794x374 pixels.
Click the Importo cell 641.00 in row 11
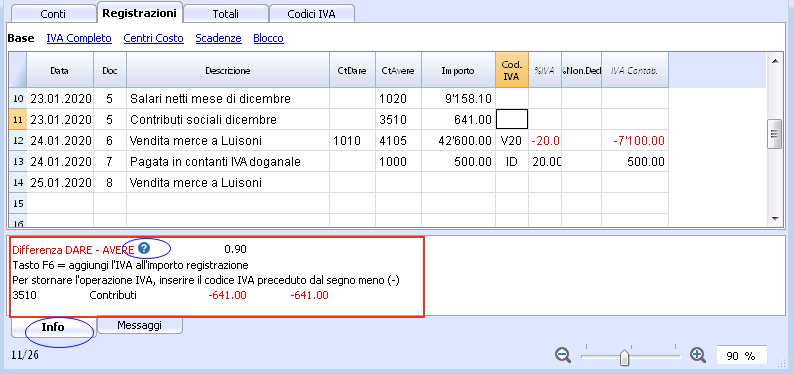[x=458, y=120]
